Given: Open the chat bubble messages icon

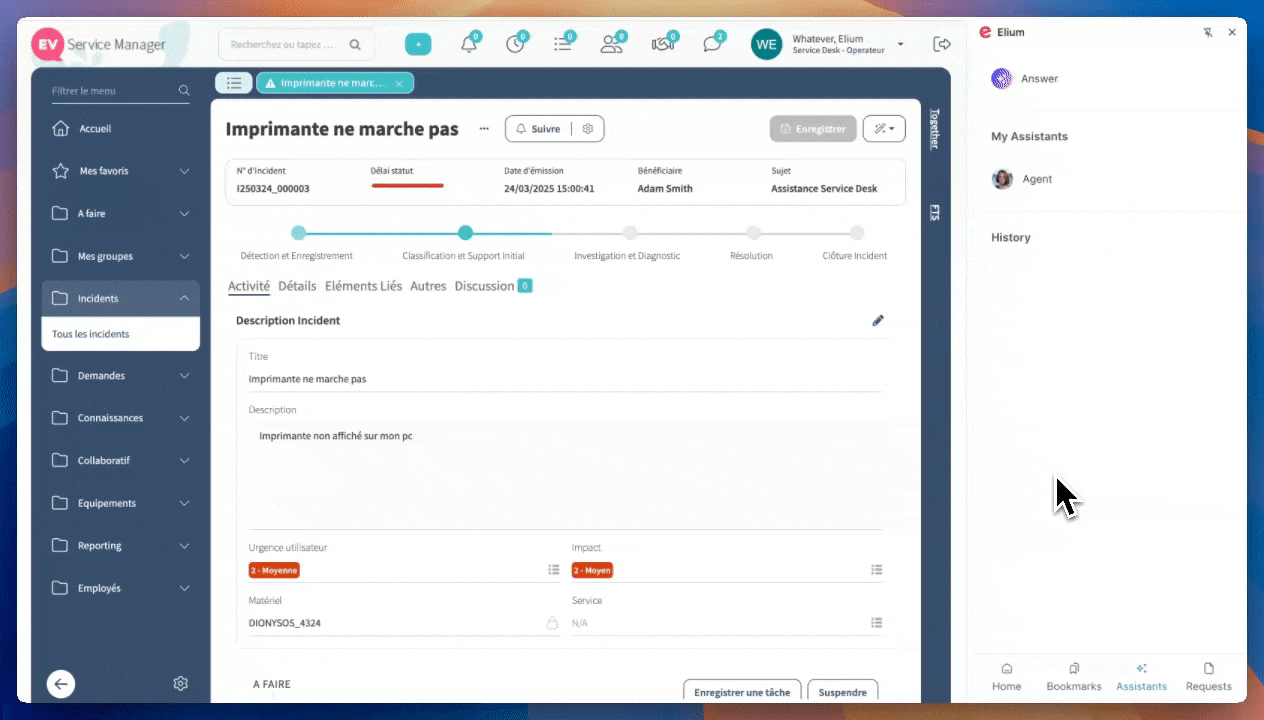Looking at the screenshot, I should (711, 44).
